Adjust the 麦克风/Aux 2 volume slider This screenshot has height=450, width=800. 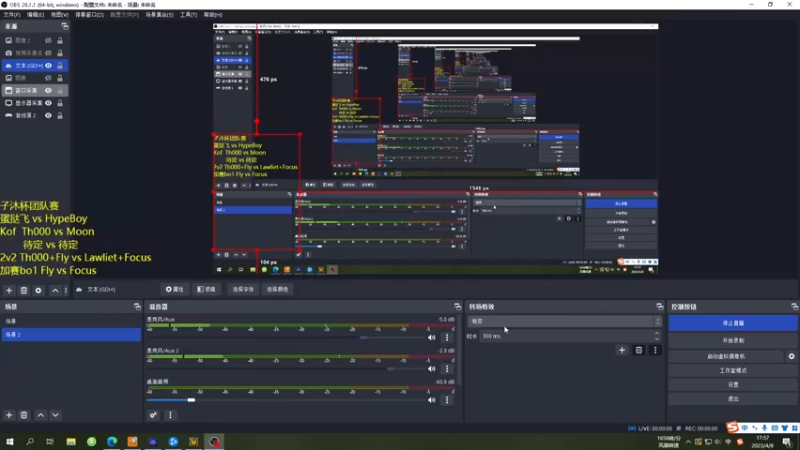(x=391, y=368)
